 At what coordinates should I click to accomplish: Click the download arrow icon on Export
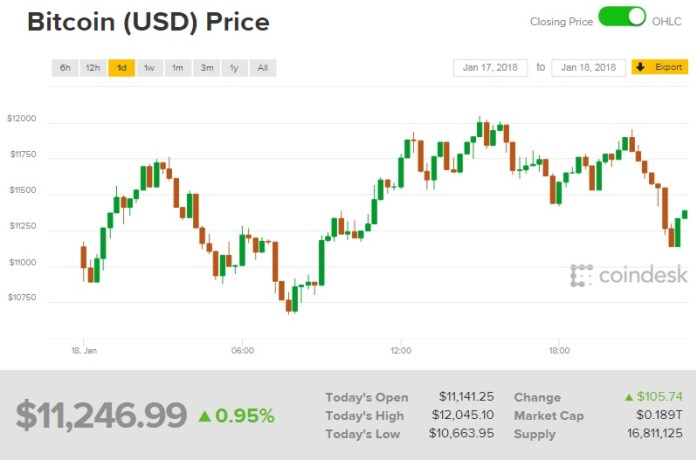(643, 68)
